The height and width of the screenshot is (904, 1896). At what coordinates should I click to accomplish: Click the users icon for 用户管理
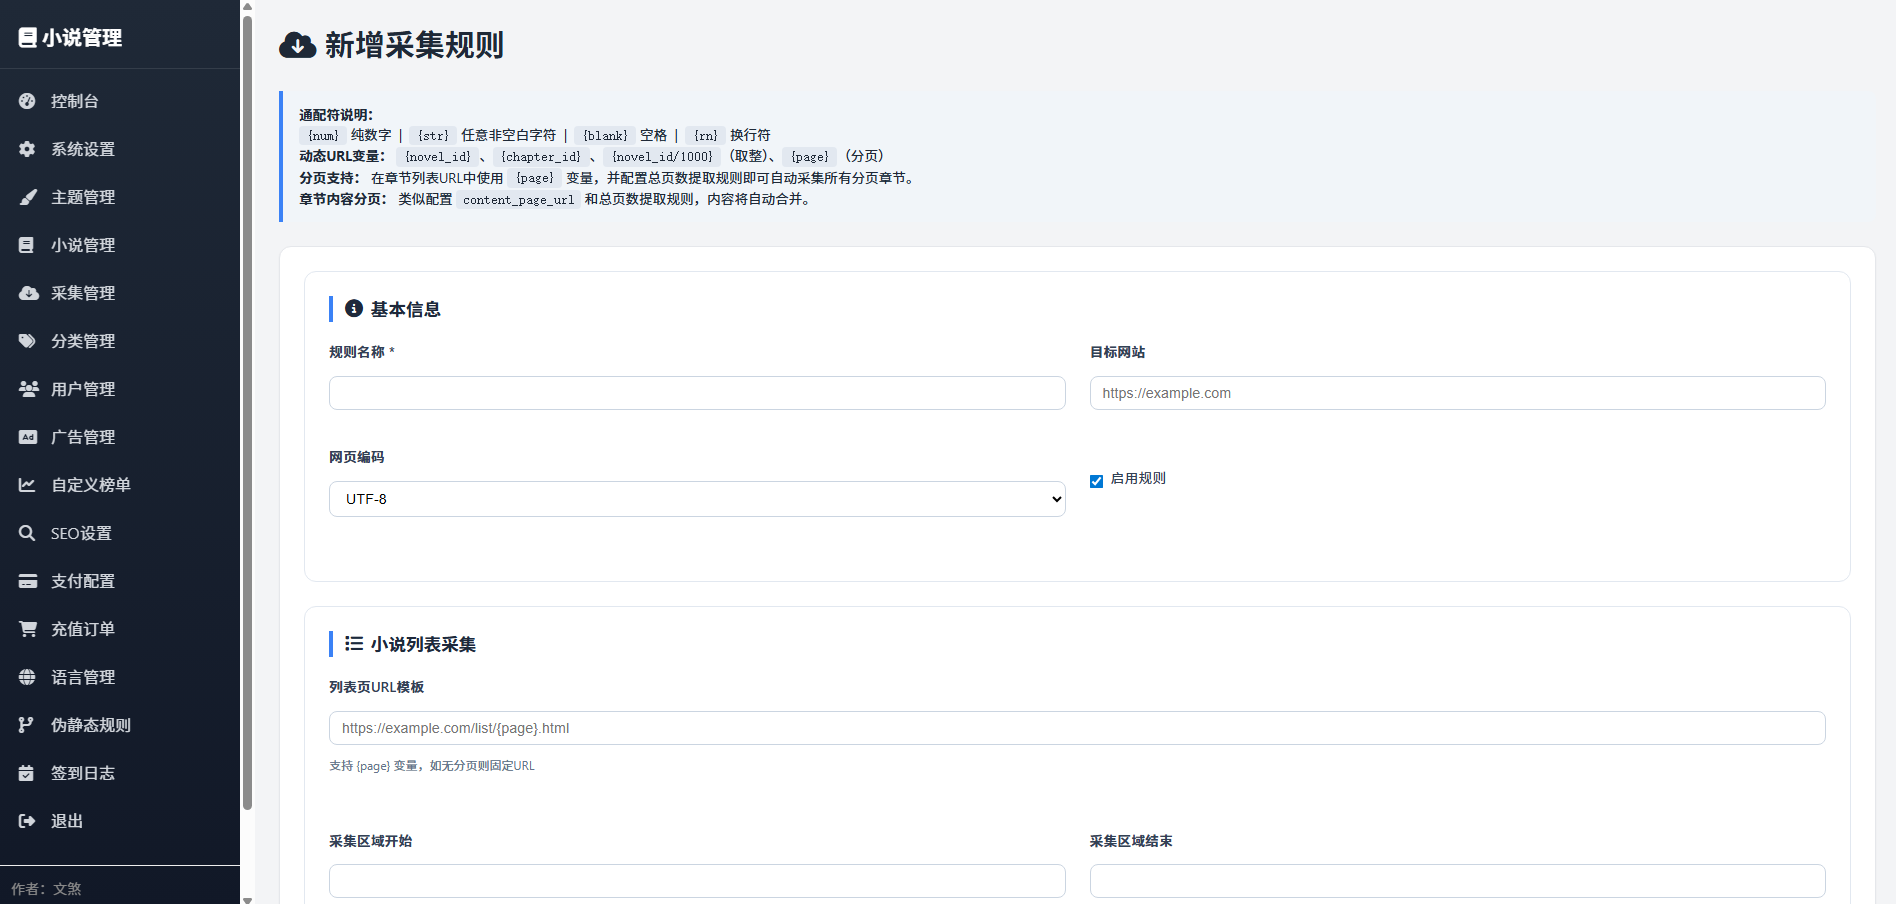(x=28, y=389)
